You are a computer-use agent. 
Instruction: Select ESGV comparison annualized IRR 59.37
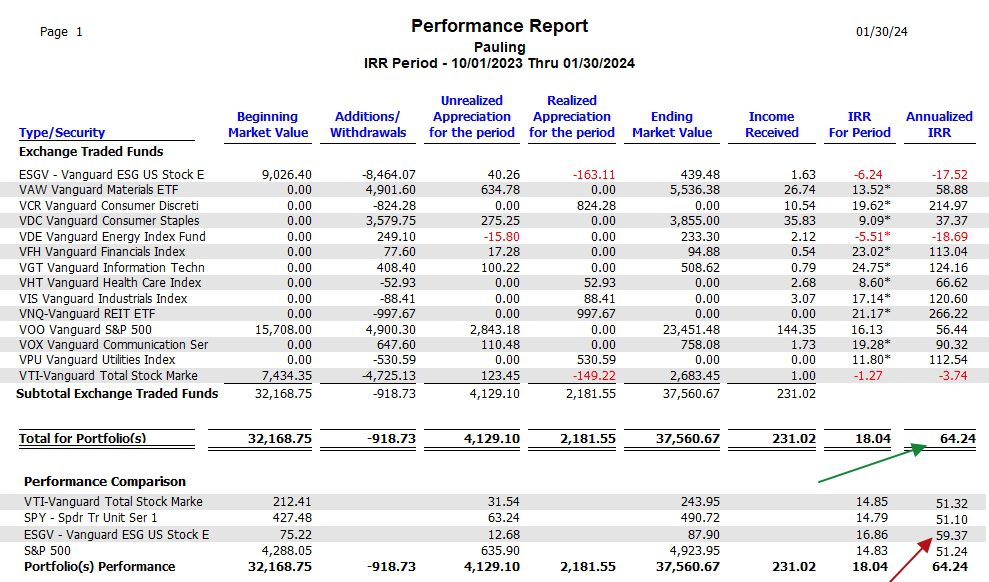[951, 535]
